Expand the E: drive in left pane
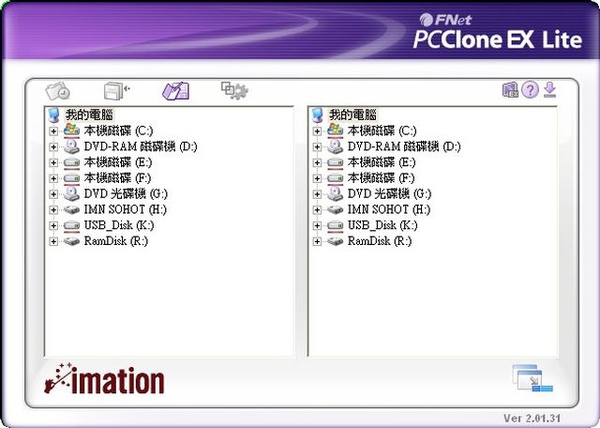 53,163
